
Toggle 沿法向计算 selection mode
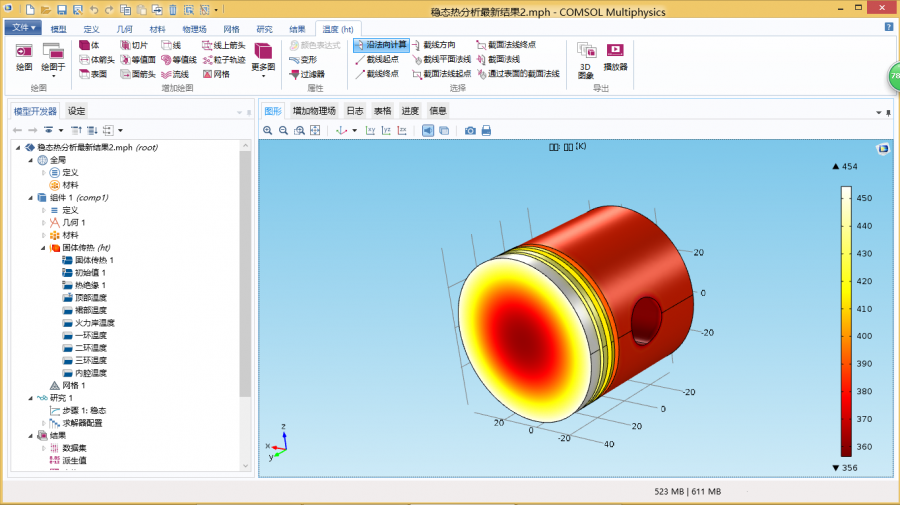click(381, 45)
